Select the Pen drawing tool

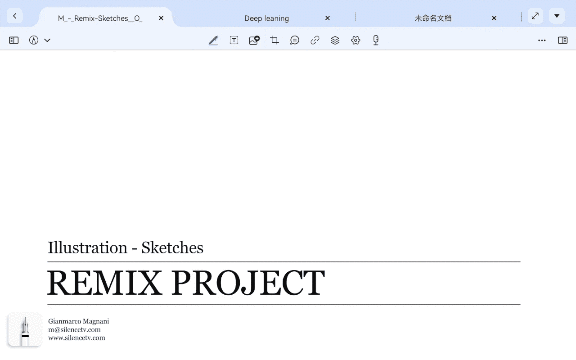click(x=213, y=40)
